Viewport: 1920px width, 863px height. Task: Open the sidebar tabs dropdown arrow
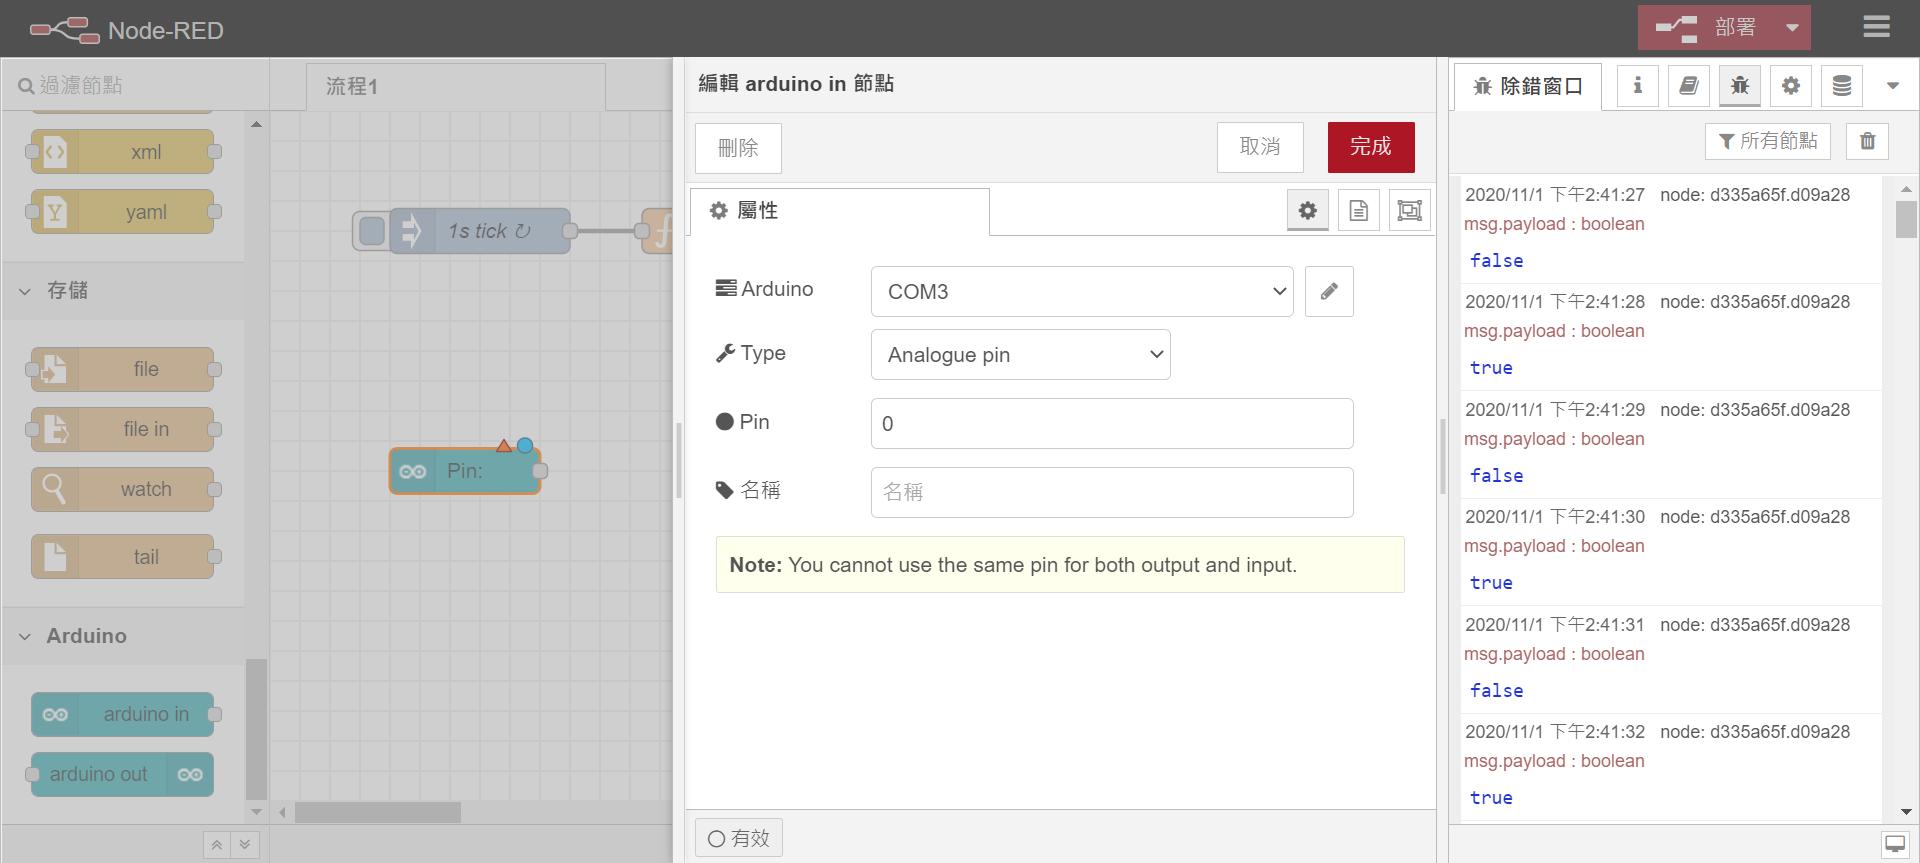pyautogui.click(x=1892, y=86)
